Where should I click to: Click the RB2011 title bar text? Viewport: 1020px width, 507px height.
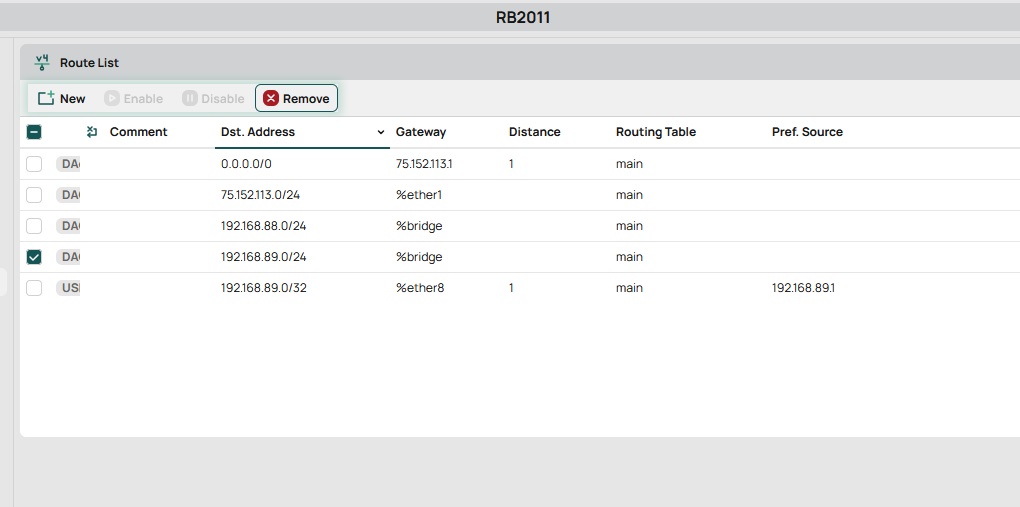coord(523,18)
